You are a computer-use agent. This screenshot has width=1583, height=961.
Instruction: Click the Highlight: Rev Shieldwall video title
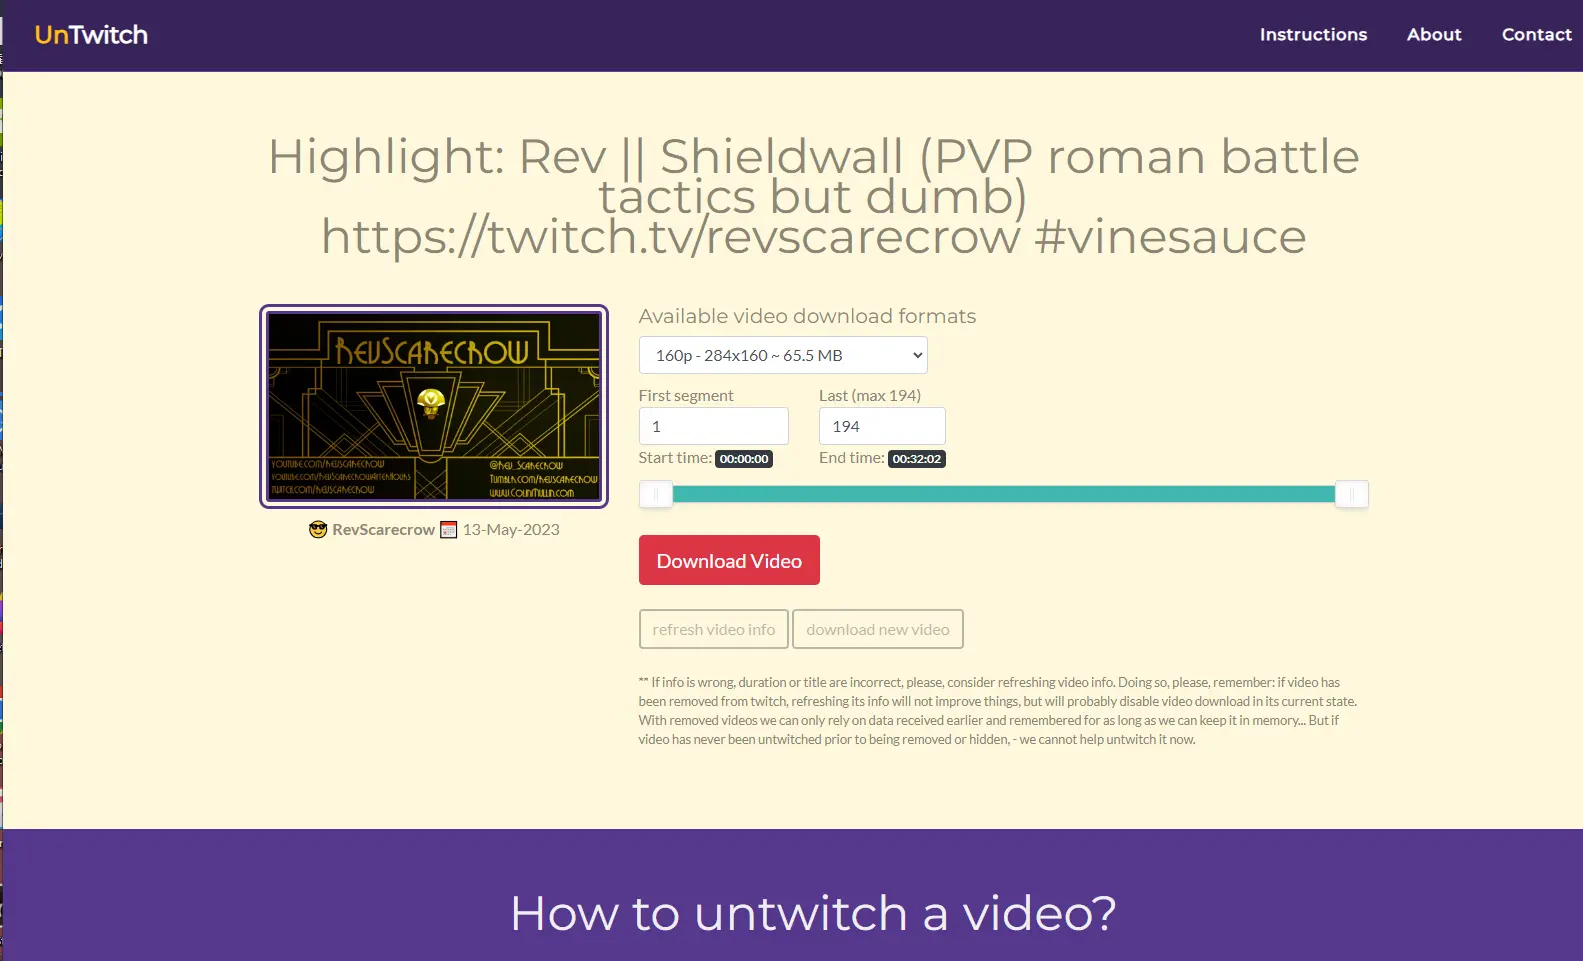pos(813,197)
